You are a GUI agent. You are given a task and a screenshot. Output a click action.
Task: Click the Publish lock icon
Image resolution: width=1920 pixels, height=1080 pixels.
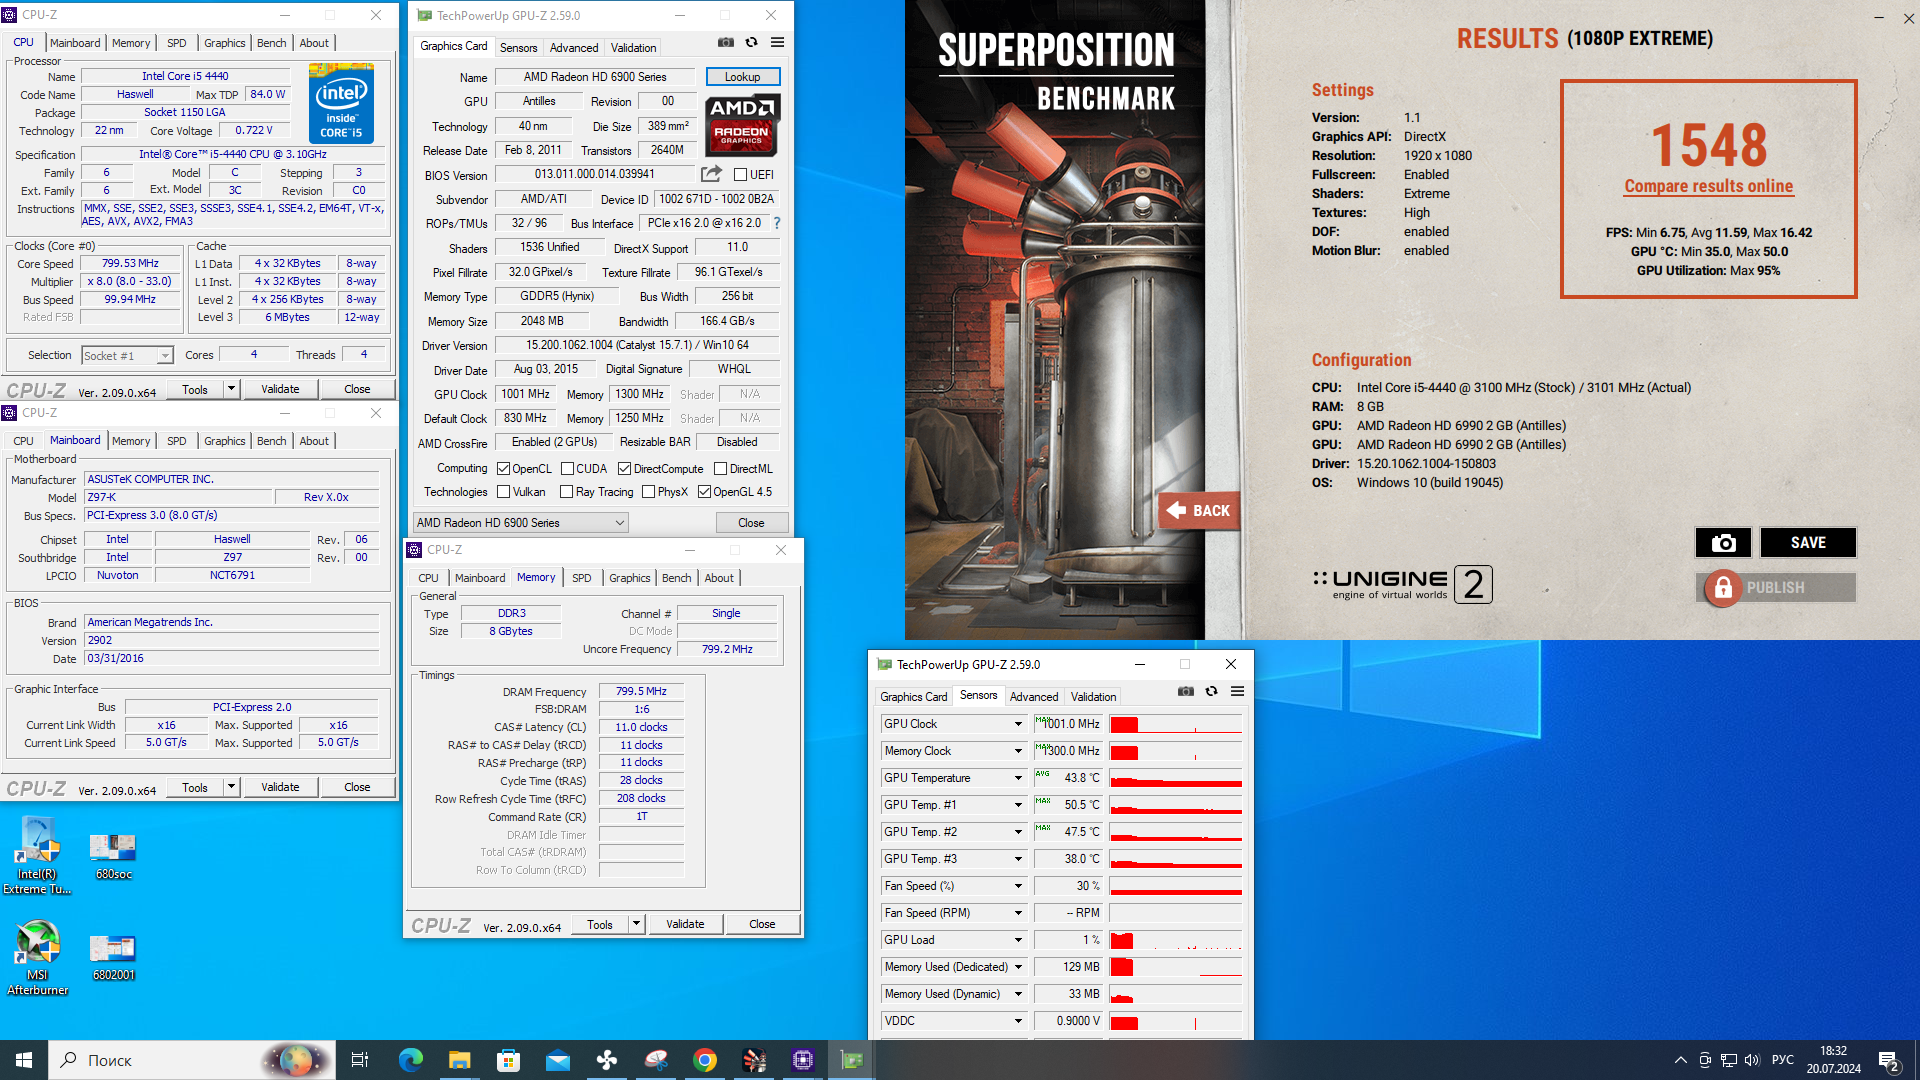pos(1722,588)
